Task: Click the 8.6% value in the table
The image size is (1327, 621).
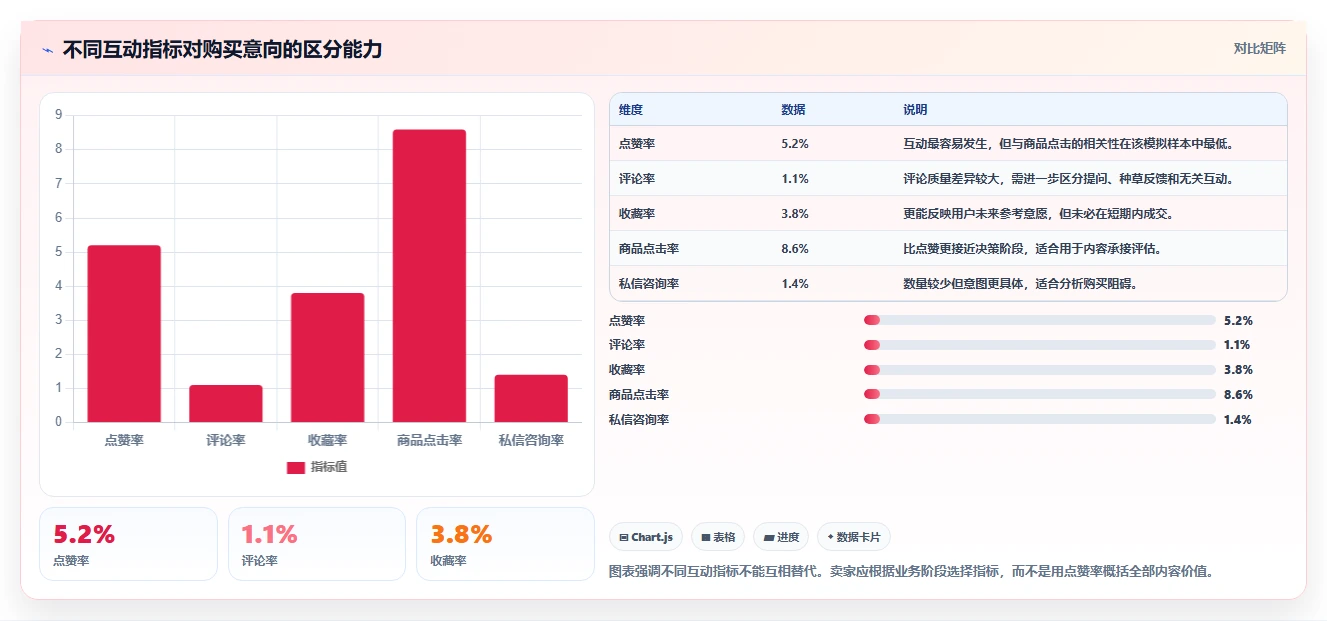Action: 795,249
